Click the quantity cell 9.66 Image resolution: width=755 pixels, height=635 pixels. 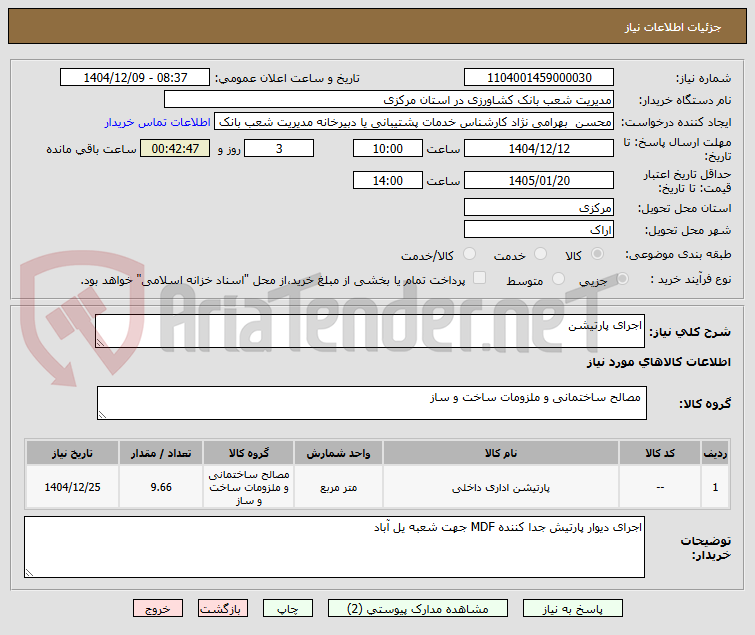[x=161, y=487]
